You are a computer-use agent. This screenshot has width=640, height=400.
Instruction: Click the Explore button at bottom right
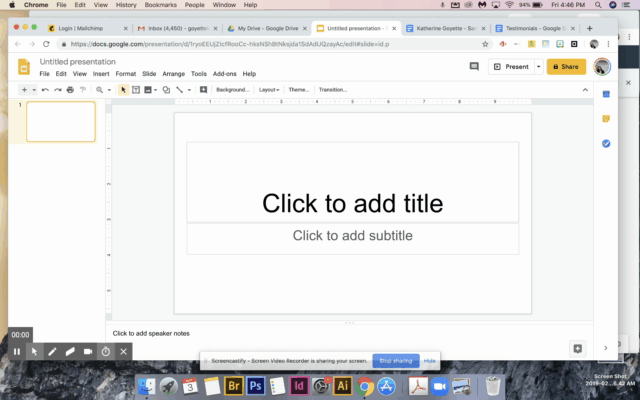[x=578, y=349]
